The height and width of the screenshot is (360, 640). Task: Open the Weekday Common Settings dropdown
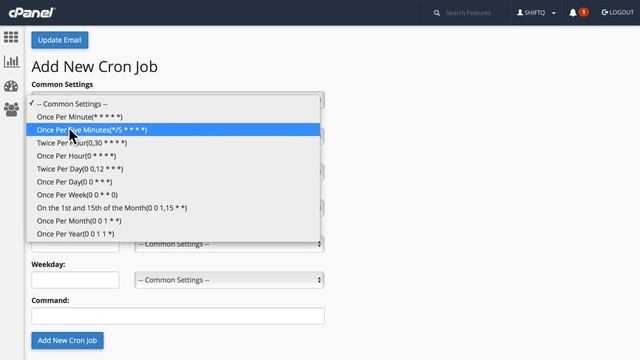[x=229, y=280]
